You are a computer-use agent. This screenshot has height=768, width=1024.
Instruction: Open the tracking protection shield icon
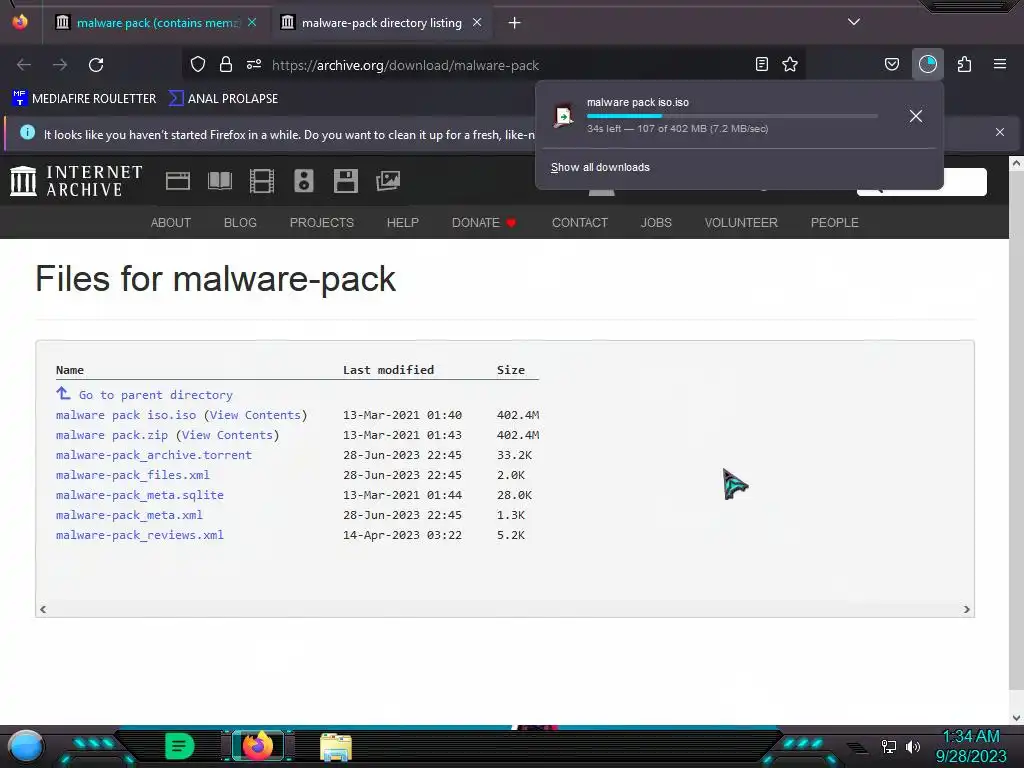coord(198,64)
